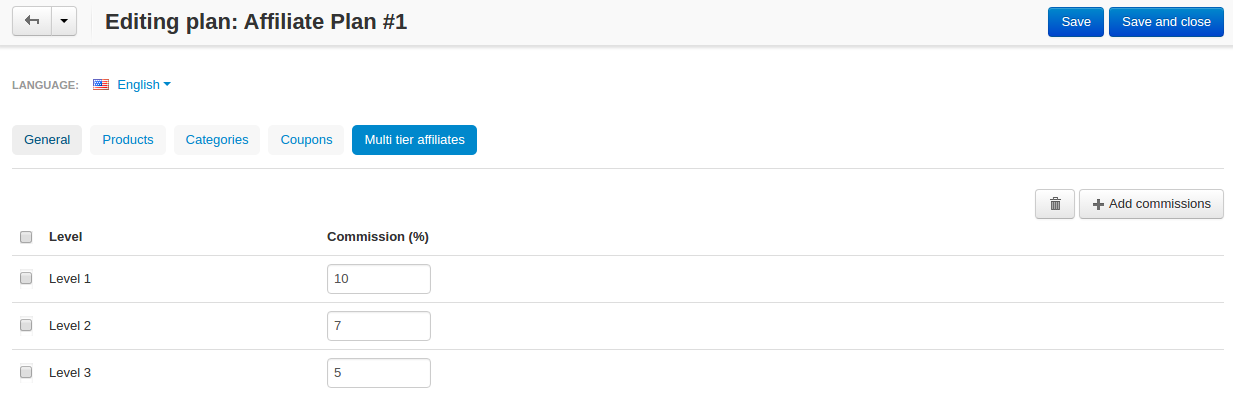This screenshot has height=403, width=1233.
Task: Check the Level 3 checkbox
Action: pos(26,372)
